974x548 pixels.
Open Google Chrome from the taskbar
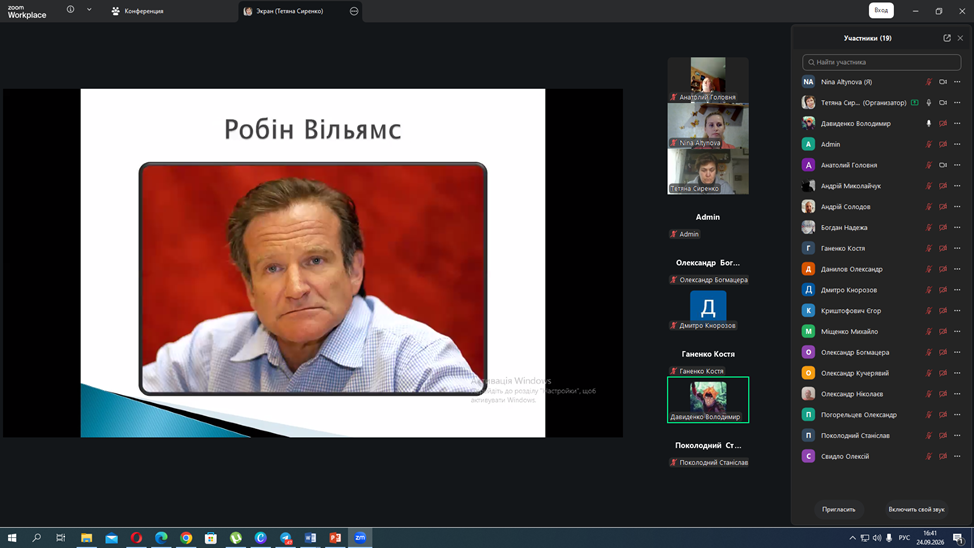[x=186, y=537]
